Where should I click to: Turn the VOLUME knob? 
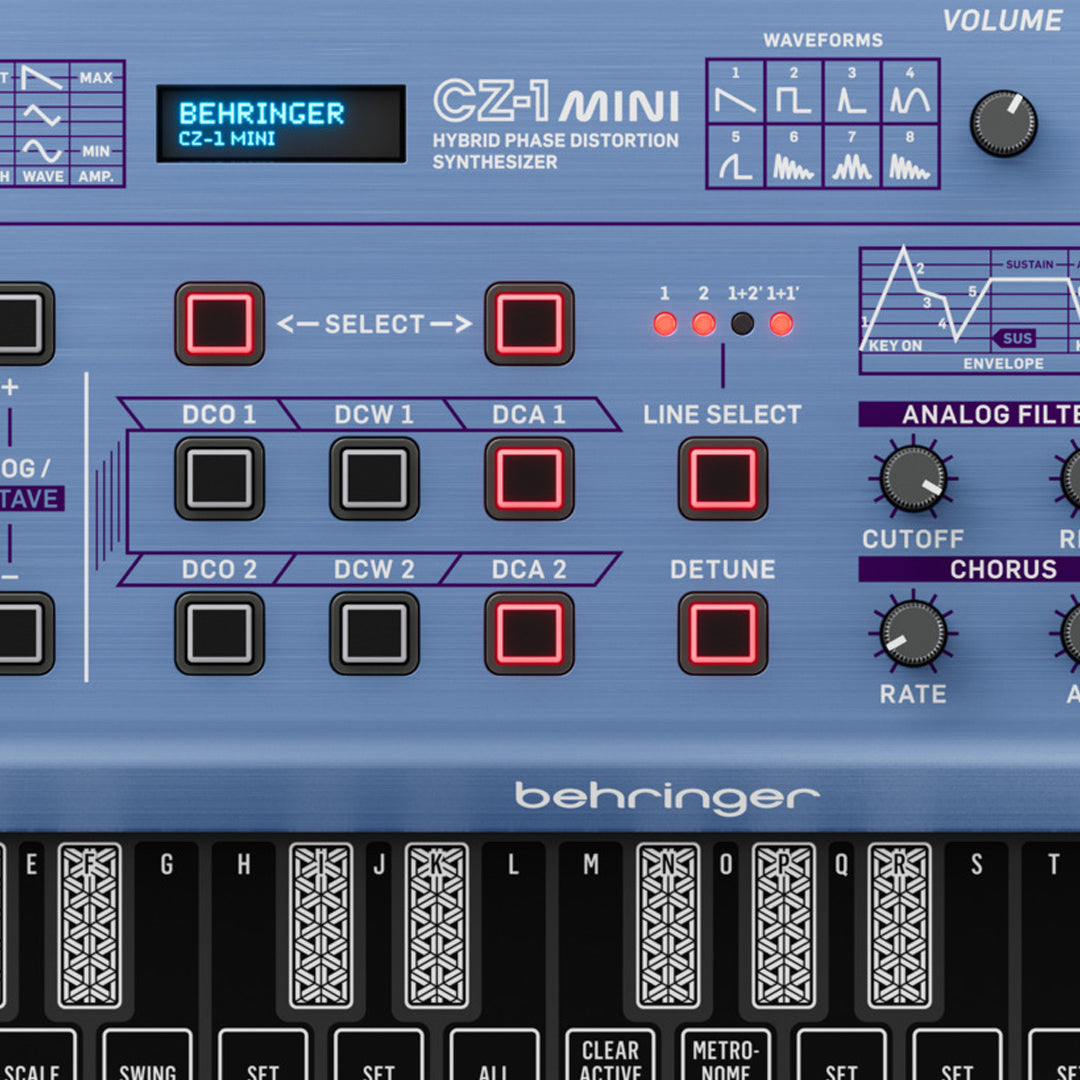click(x=1004, y=124)
